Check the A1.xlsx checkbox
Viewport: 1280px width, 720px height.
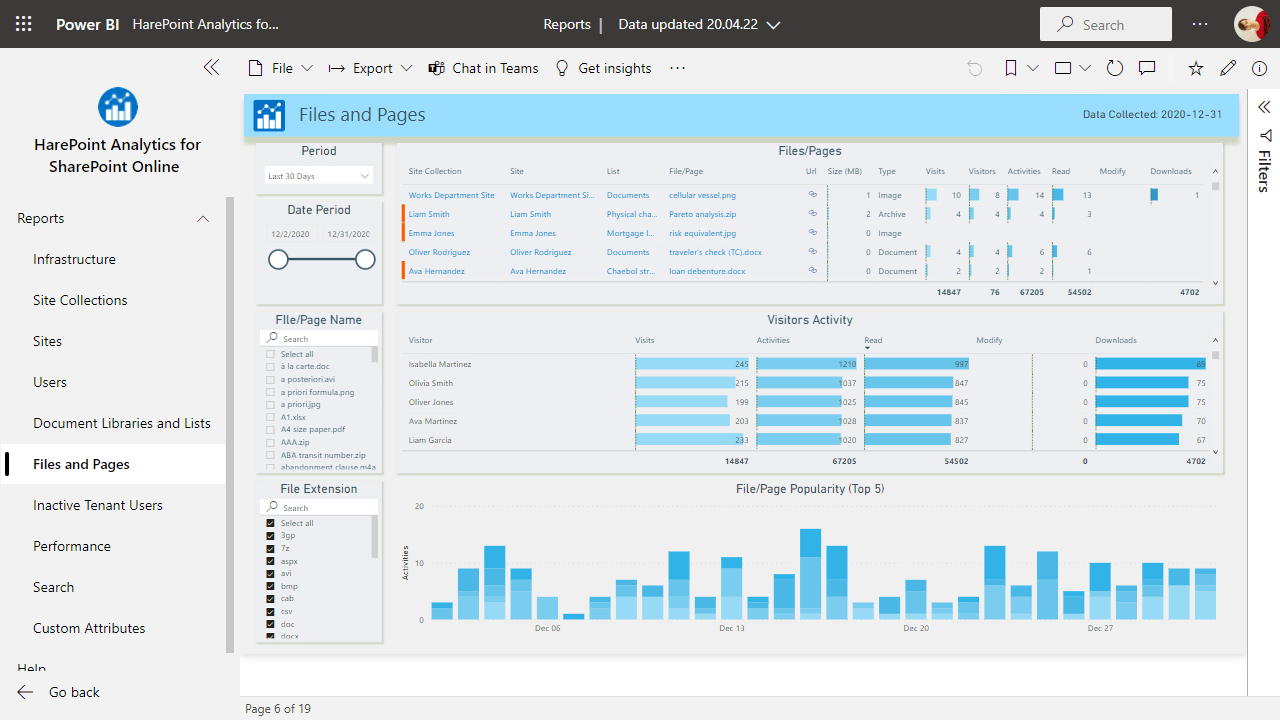tap(270, 417)
